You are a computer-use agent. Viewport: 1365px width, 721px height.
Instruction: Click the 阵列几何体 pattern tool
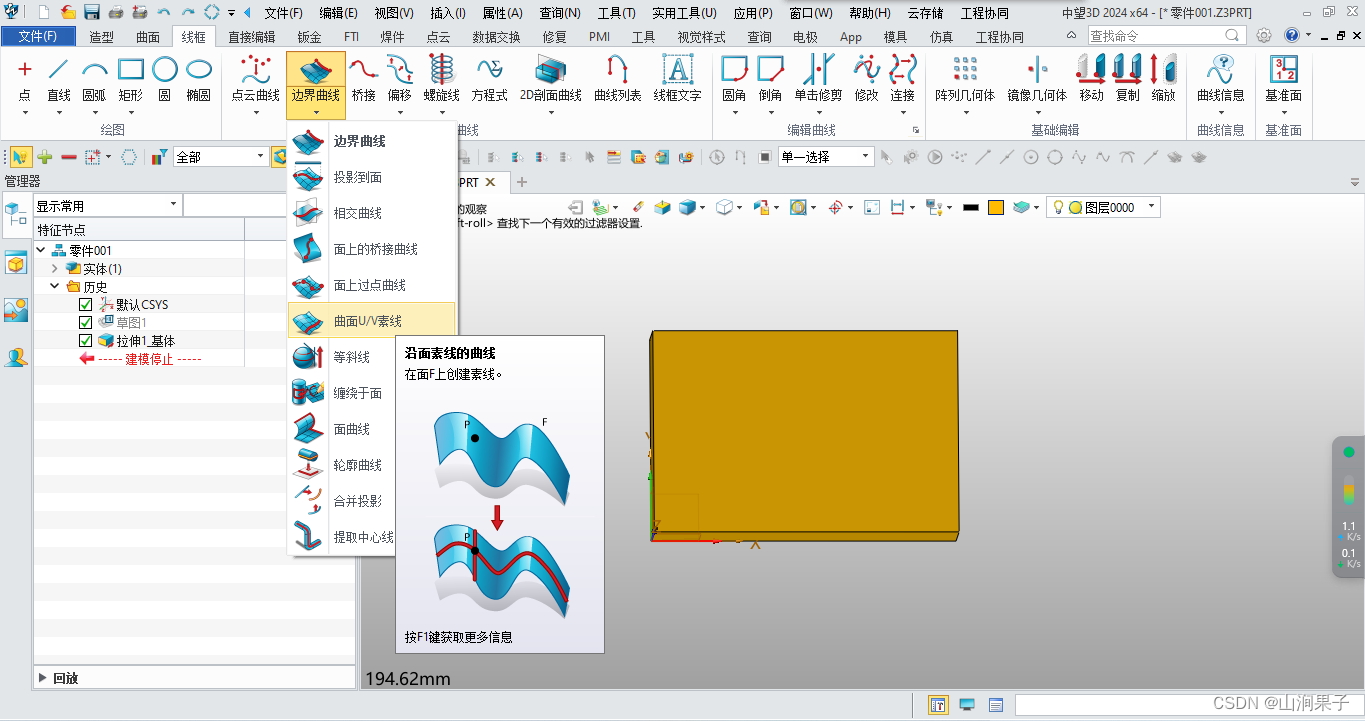pos(965,79)
